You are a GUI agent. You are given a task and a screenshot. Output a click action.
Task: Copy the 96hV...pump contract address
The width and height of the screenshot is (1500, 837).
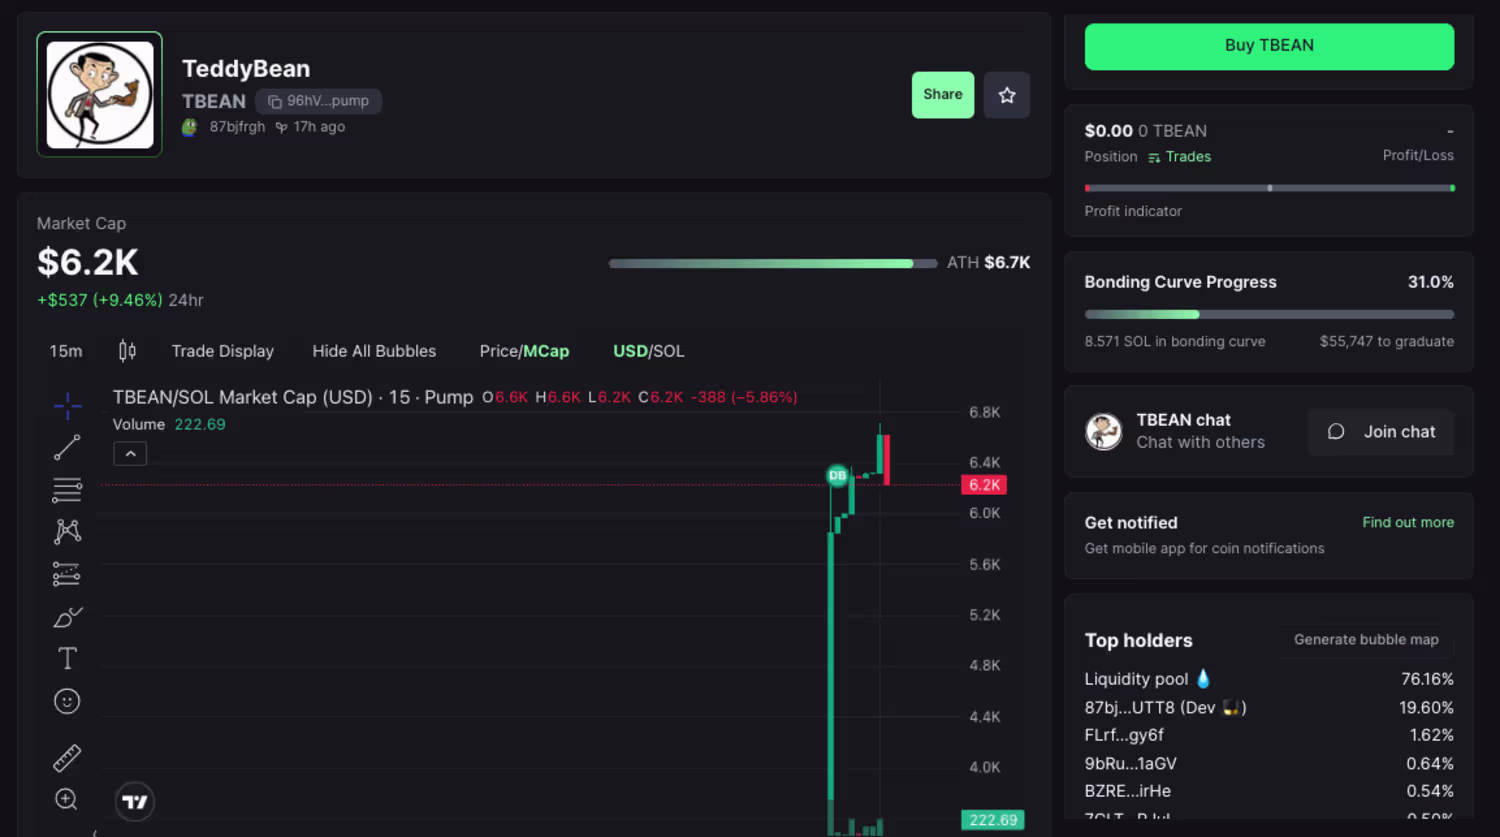point(319,101)
